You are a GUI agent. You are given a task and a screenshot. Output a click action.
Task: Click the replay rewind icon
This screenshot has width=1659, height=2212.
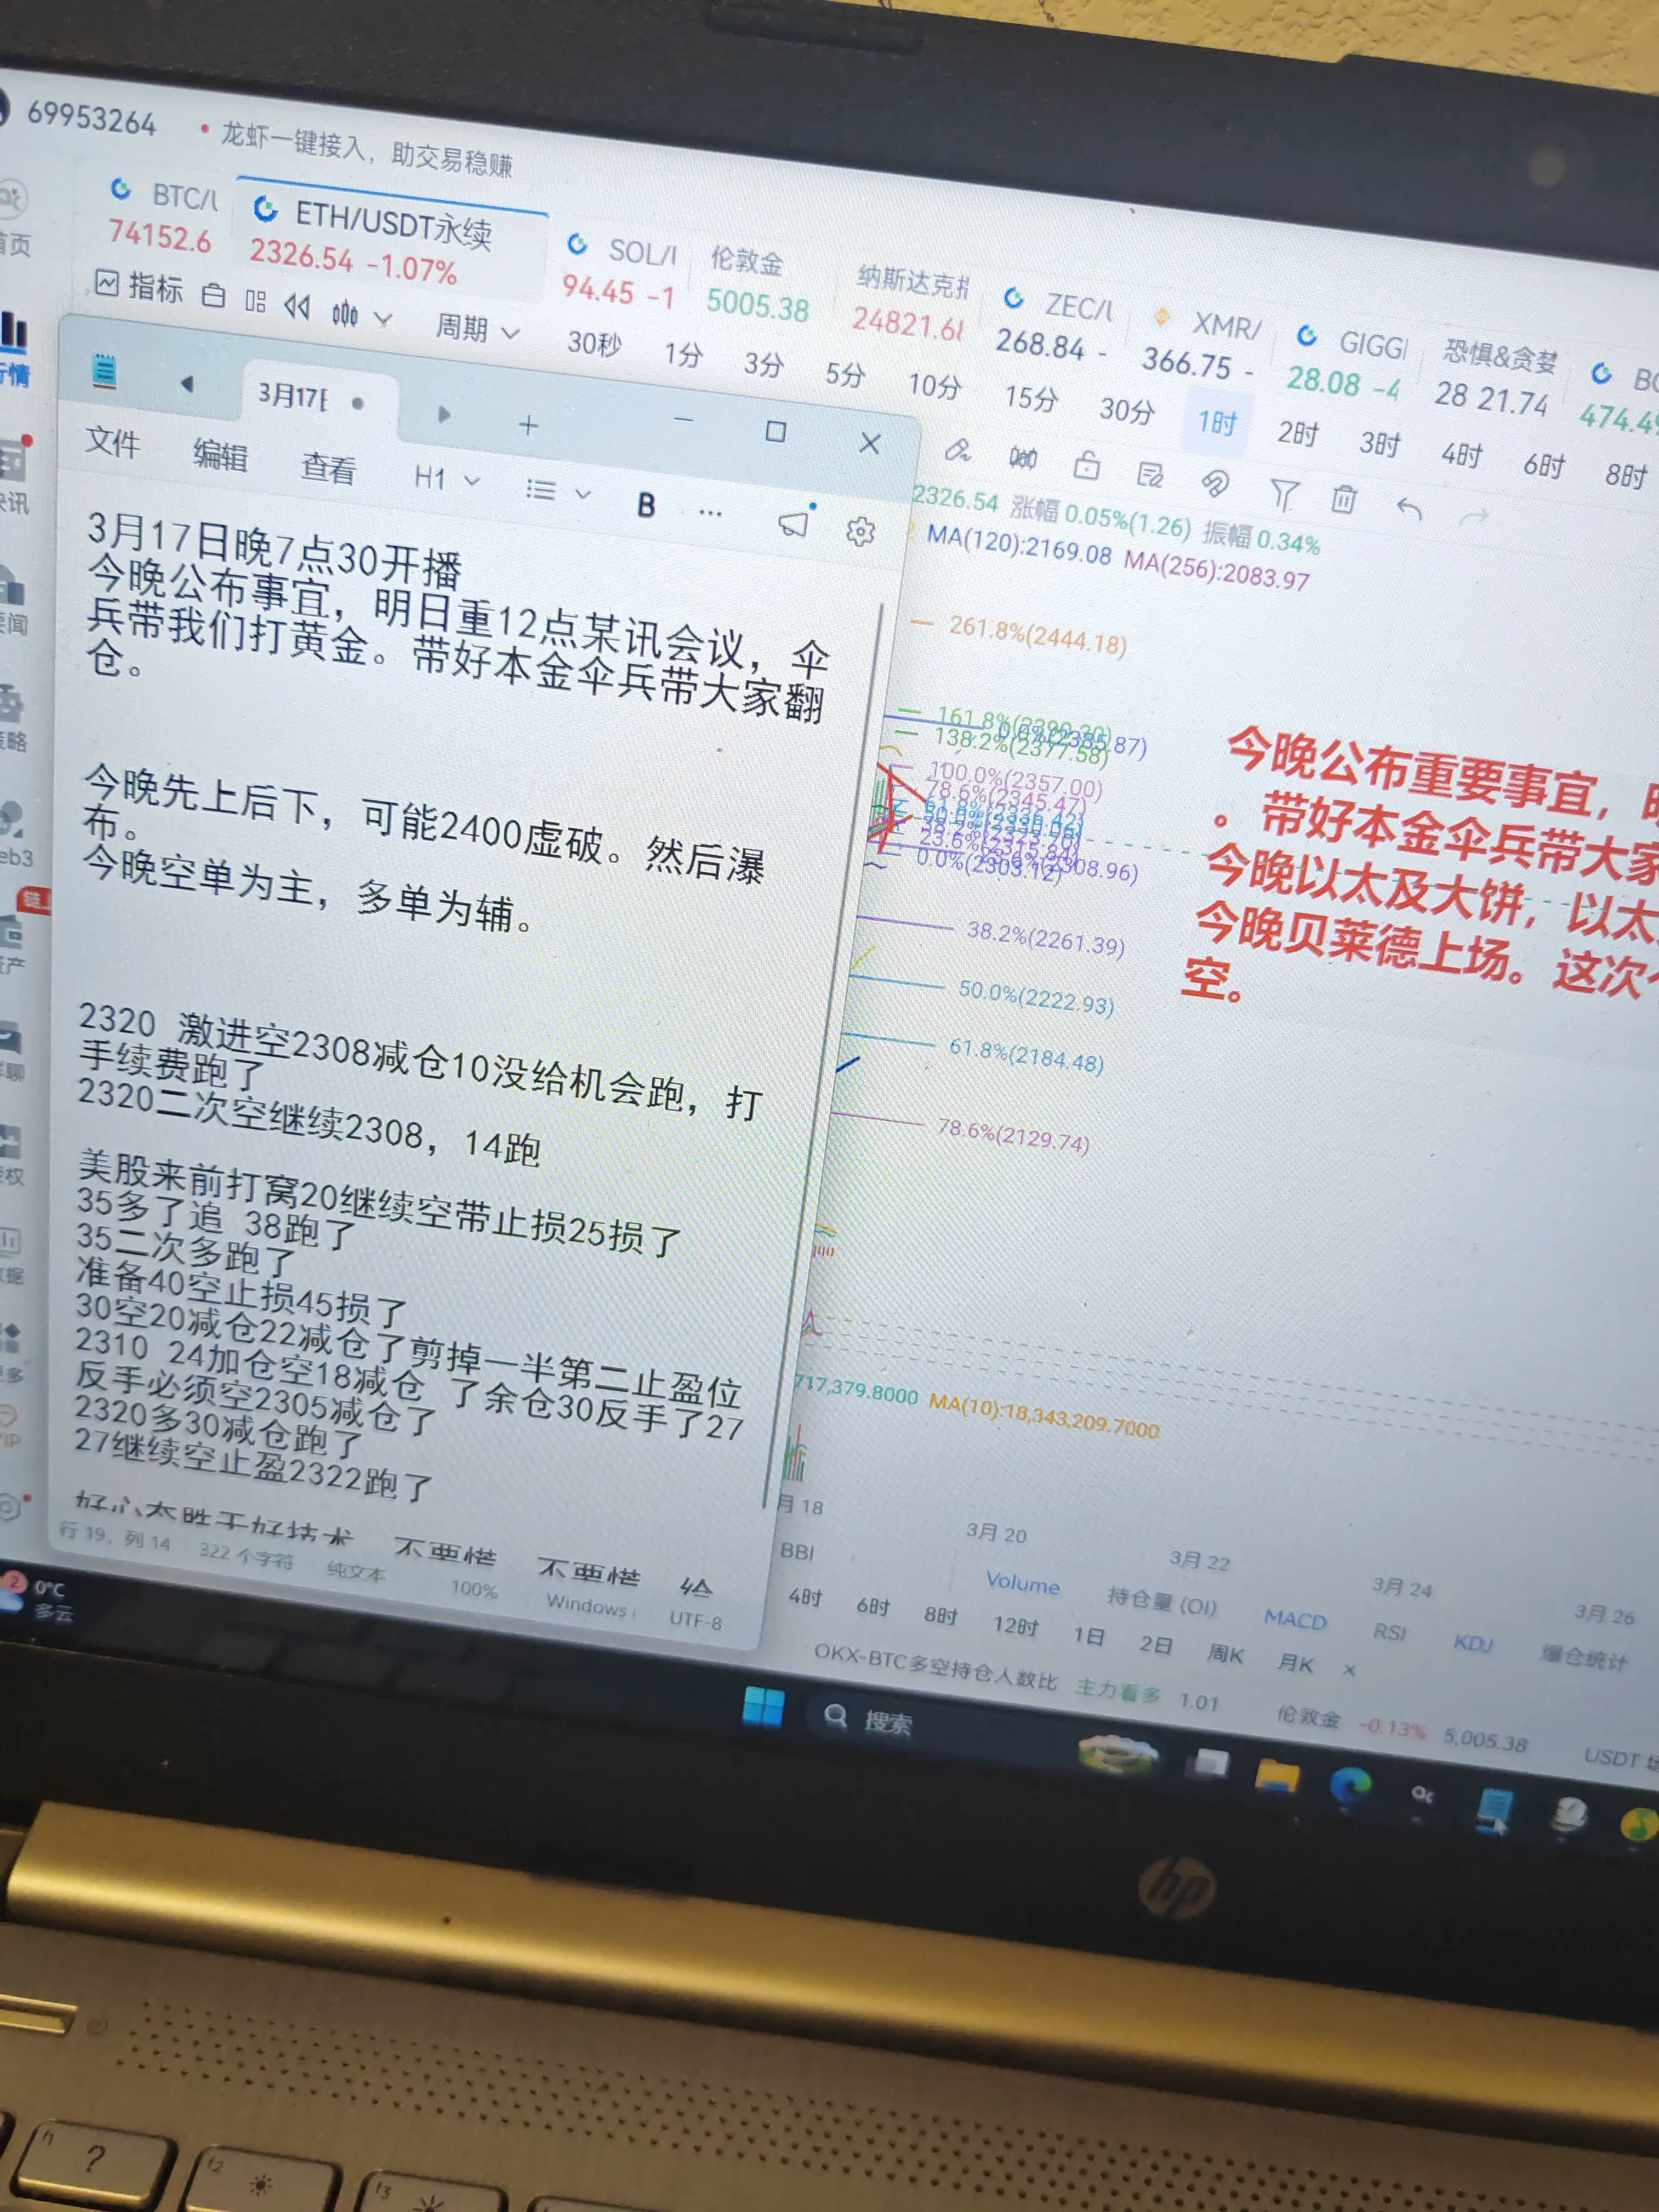point(296,306)
